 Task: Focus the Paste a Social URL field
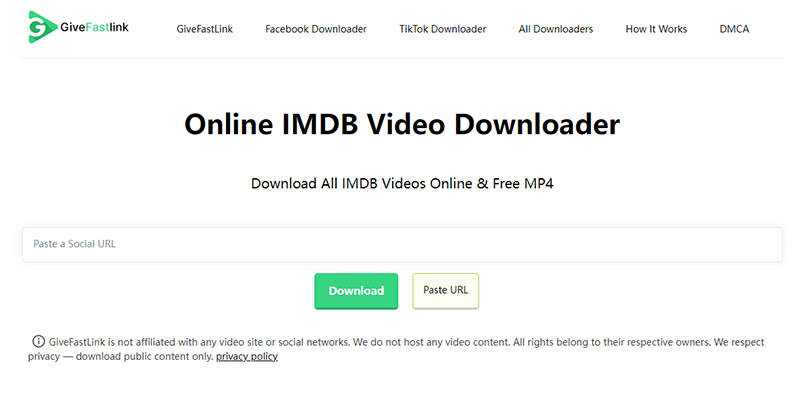click(x=401, y=244)
